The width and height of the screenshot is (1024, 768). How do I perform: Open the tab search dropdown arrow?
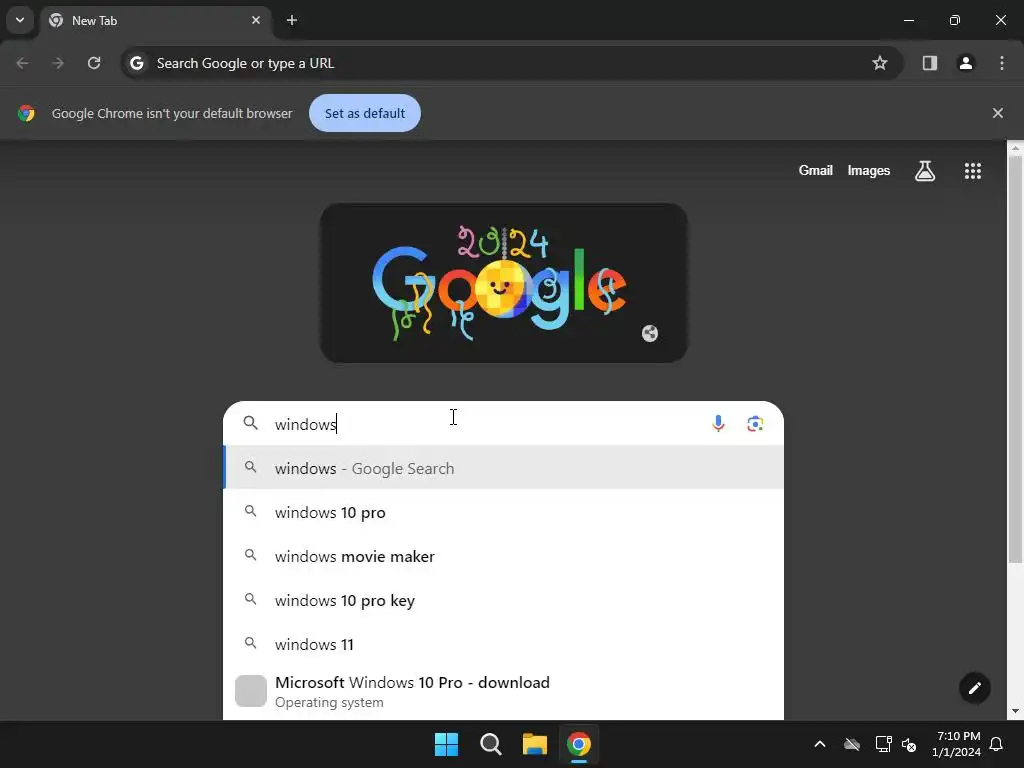coord(20,20)
